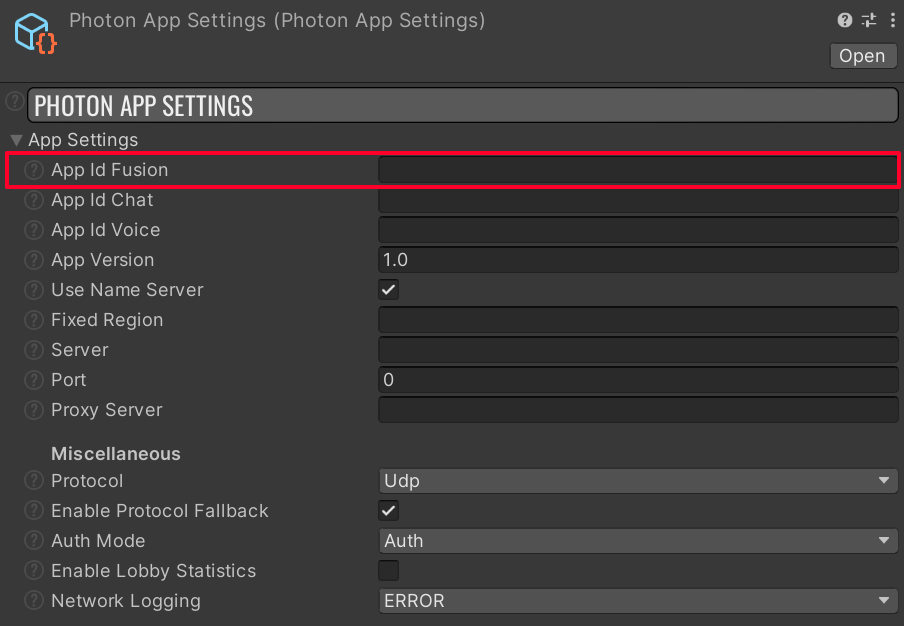Click the 'Protocol' label
This screenshot has width=904, height=626.
tap(87, 481)
